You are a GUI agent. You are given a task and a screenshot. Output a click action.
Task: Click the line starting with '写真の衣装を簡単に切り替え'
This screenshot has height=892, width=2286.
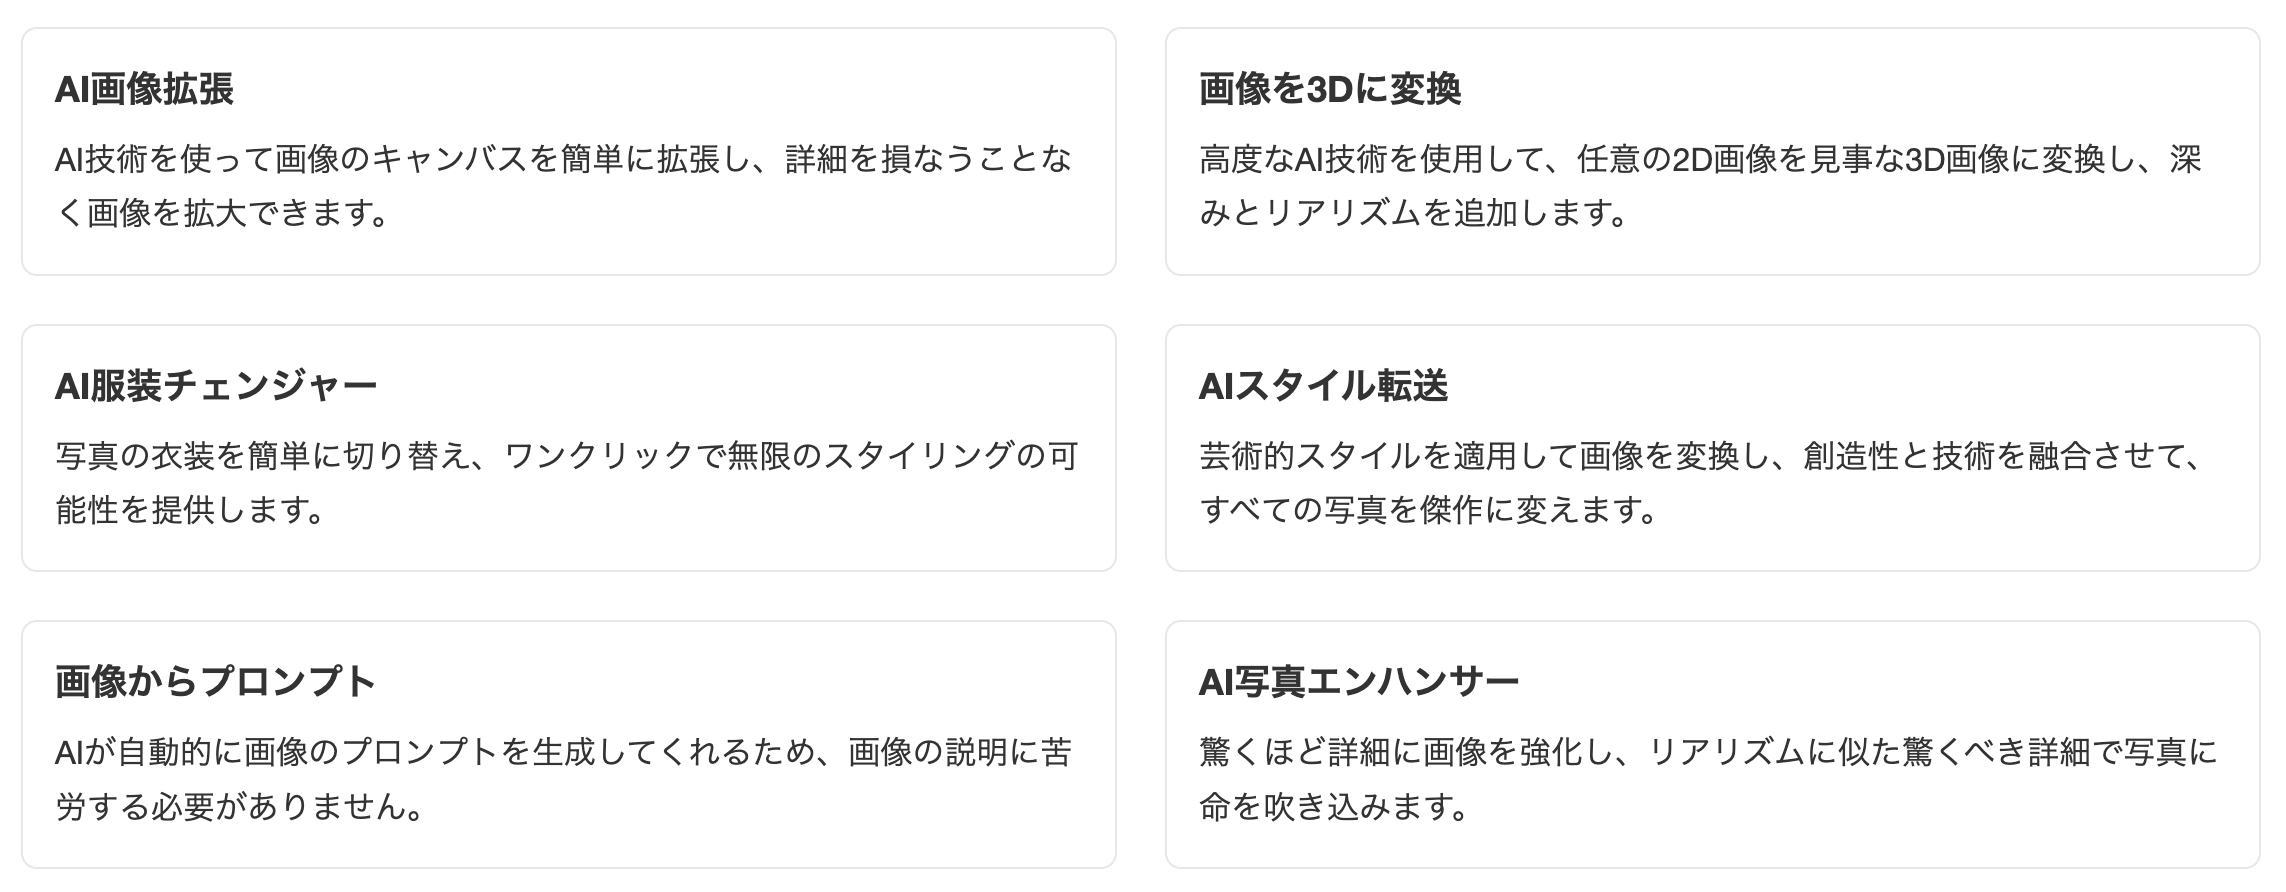tap(567, 456)
